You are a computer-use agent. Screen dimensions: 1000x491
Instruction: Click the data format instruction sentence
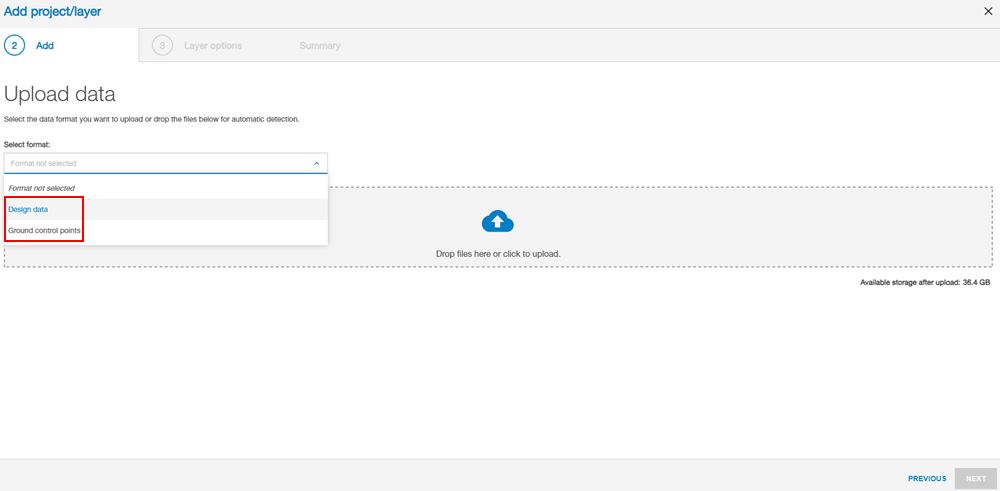click(152, 119)
